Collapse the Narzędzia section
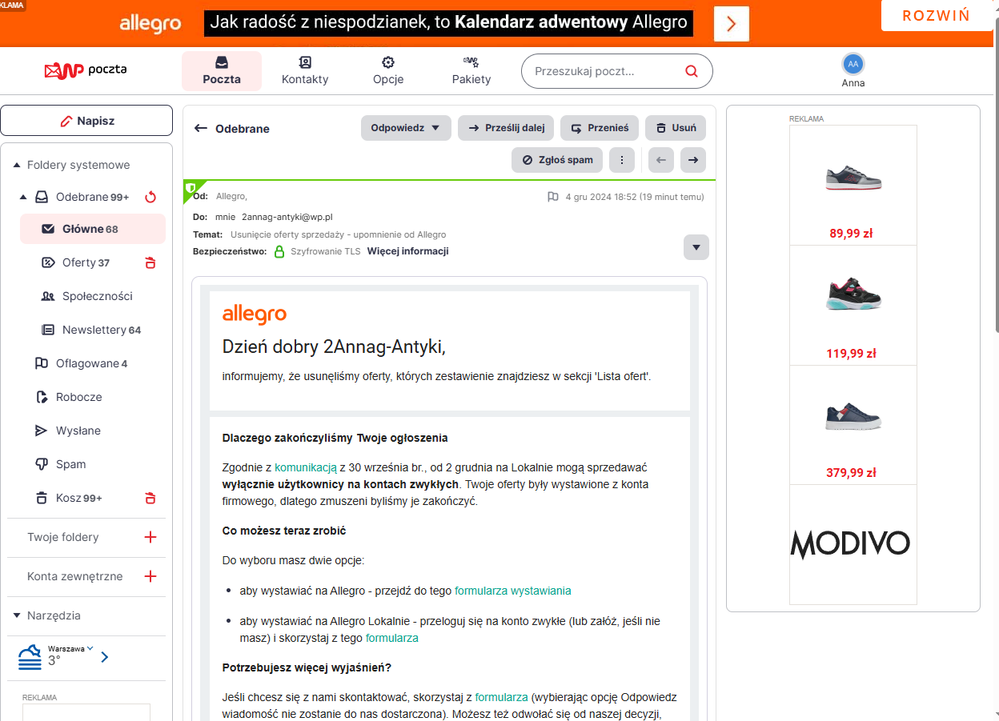 click(x=17, y=615)
